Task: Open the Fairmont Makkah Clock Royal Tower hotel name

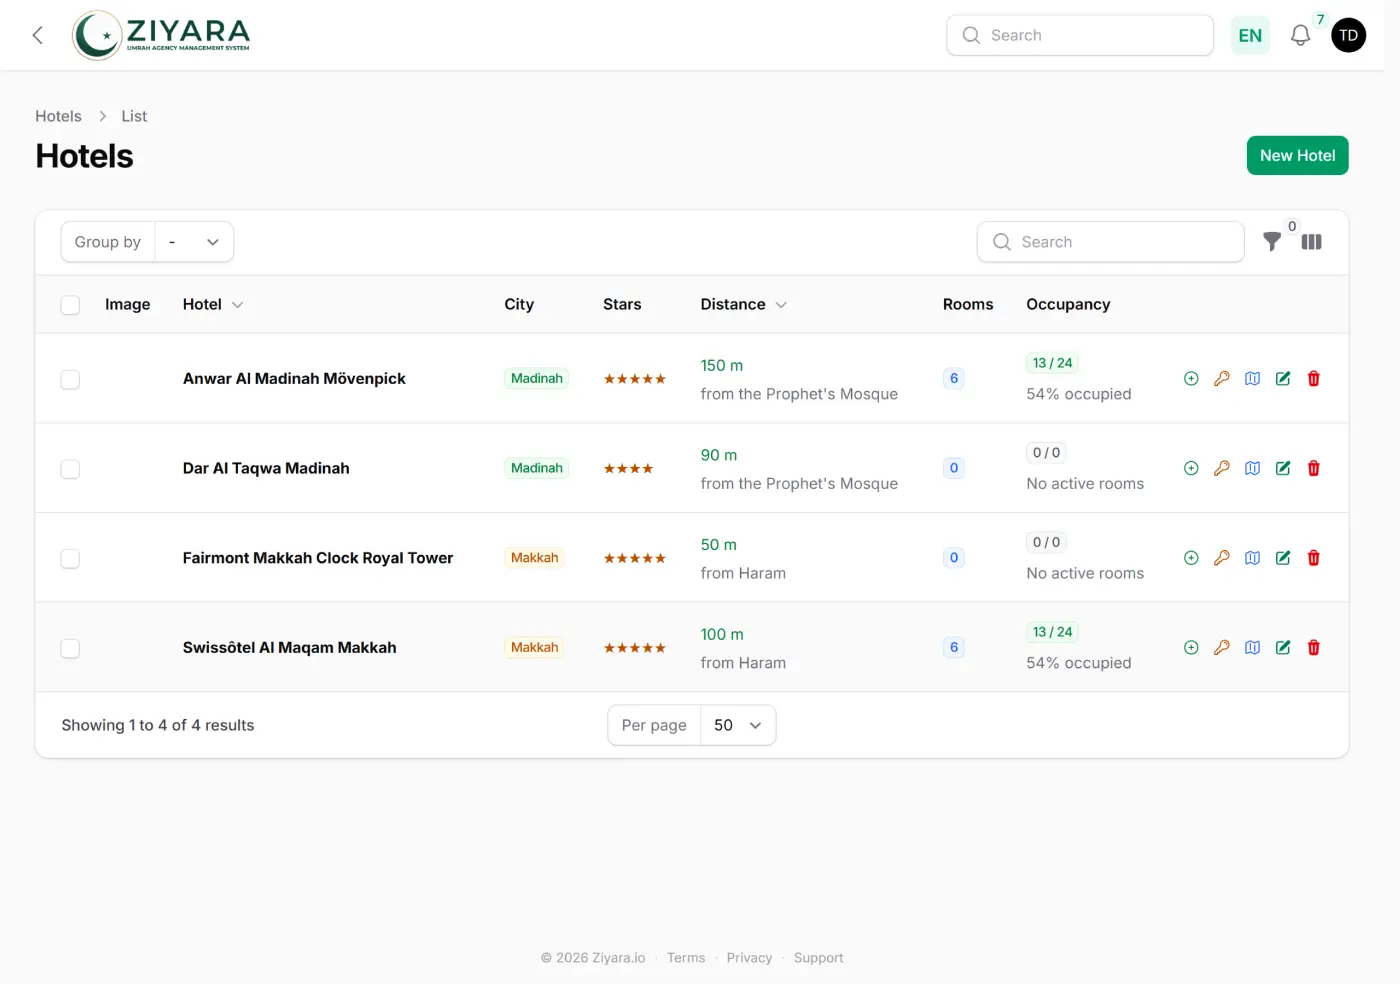Action: coord(318,558)
